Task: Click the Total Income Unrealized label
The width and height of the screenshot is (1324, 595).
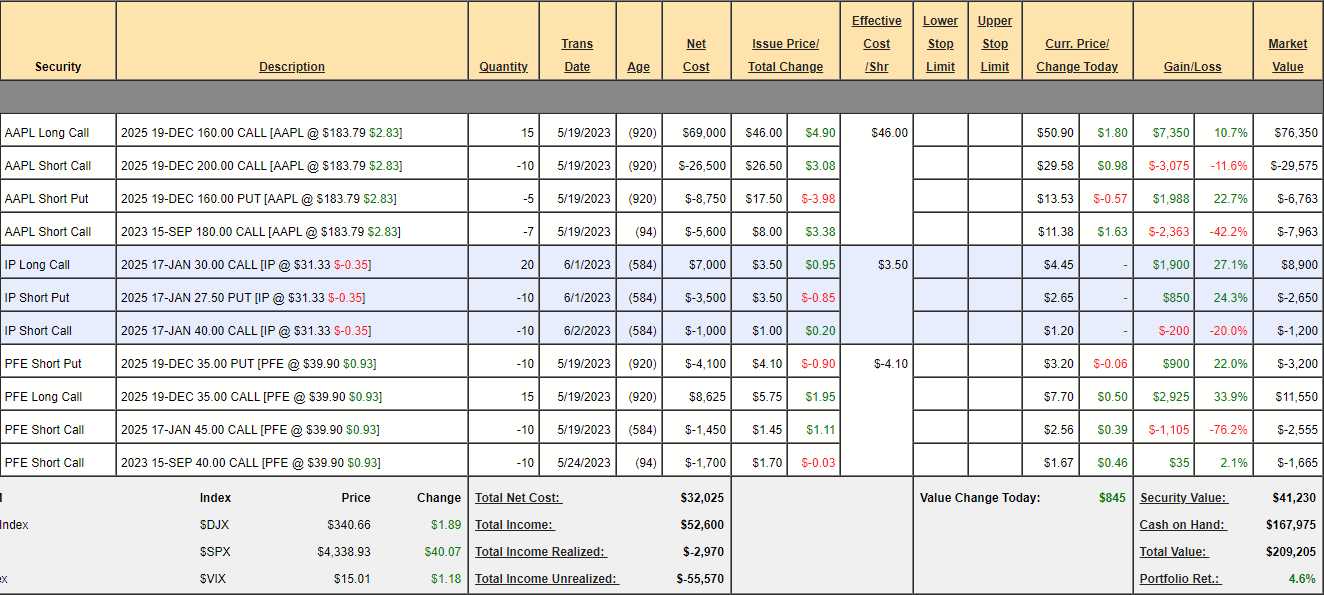Action: click(546, 579)
